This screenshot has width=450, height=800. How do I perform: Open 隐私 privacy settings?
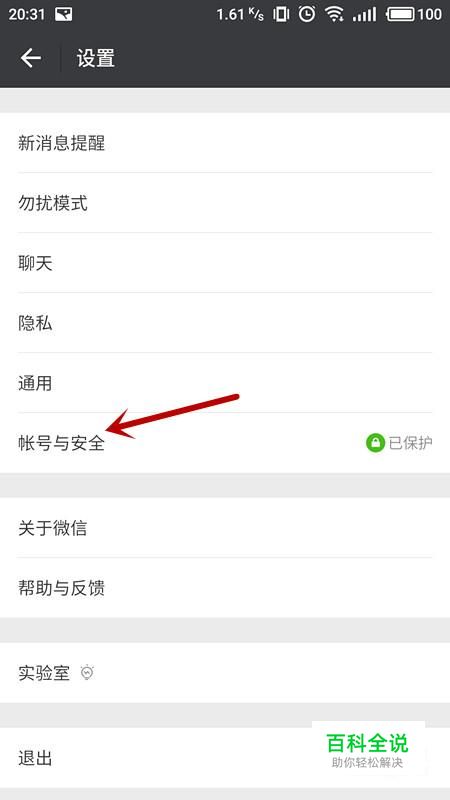(x=225, y=323)
